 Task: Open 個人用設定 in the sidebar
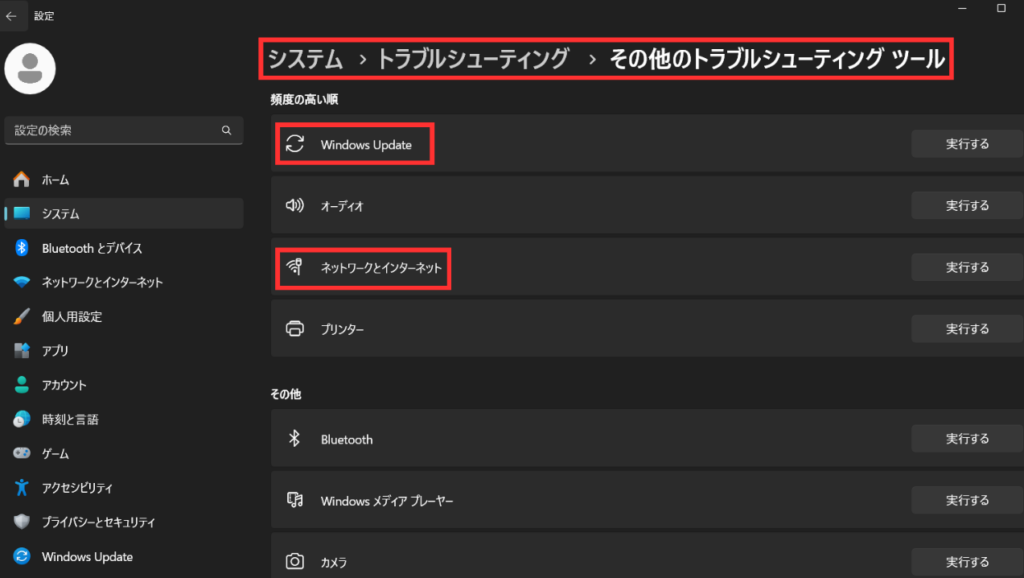pyautogui.click(x=124, y=316)
